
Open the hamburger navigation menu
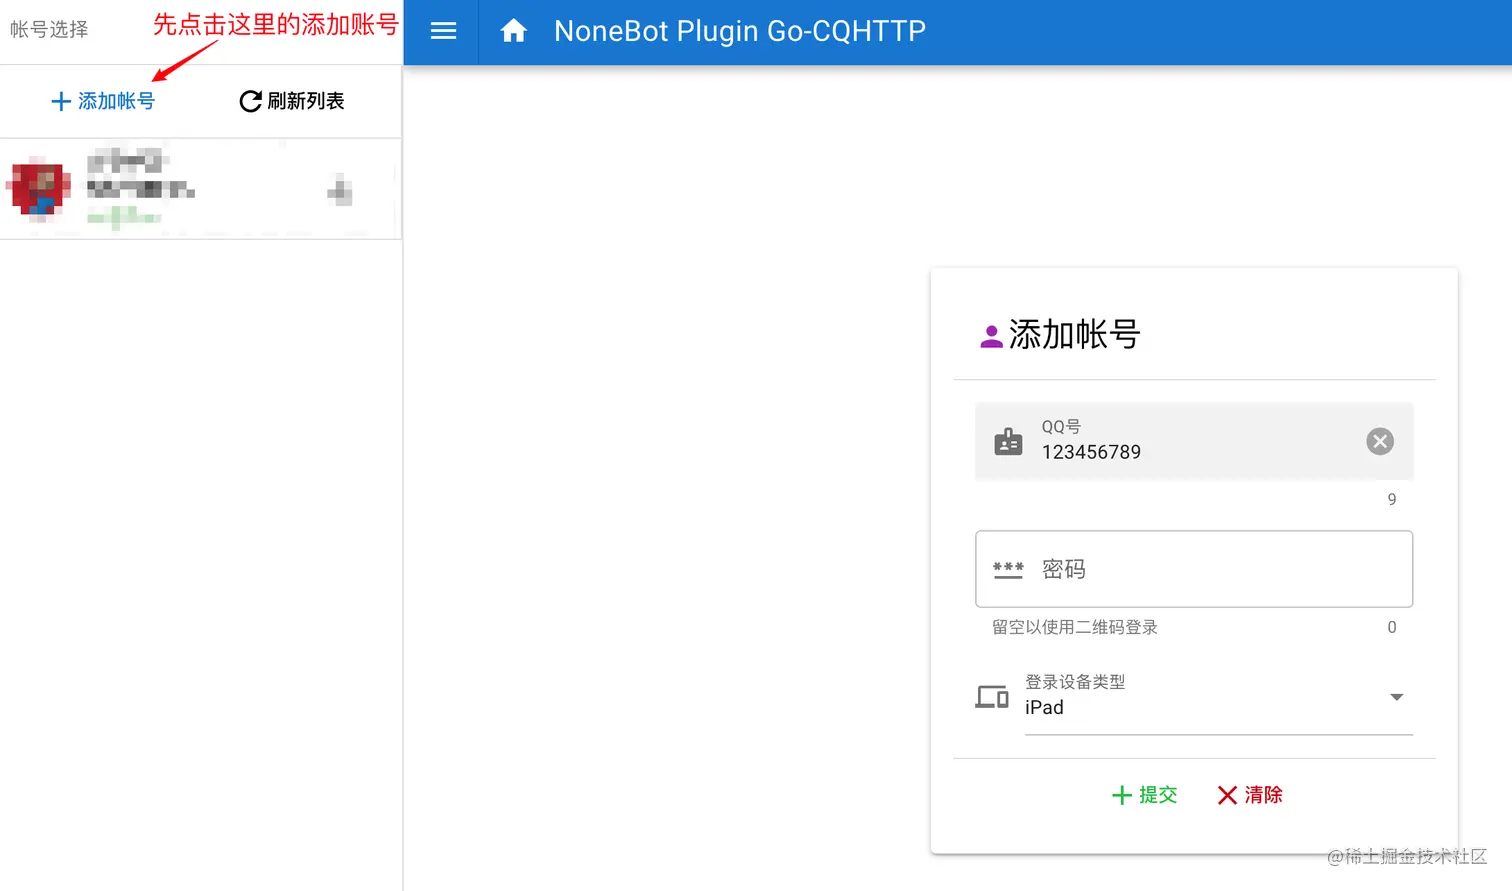pyautogui.click(x=443, y=31)
